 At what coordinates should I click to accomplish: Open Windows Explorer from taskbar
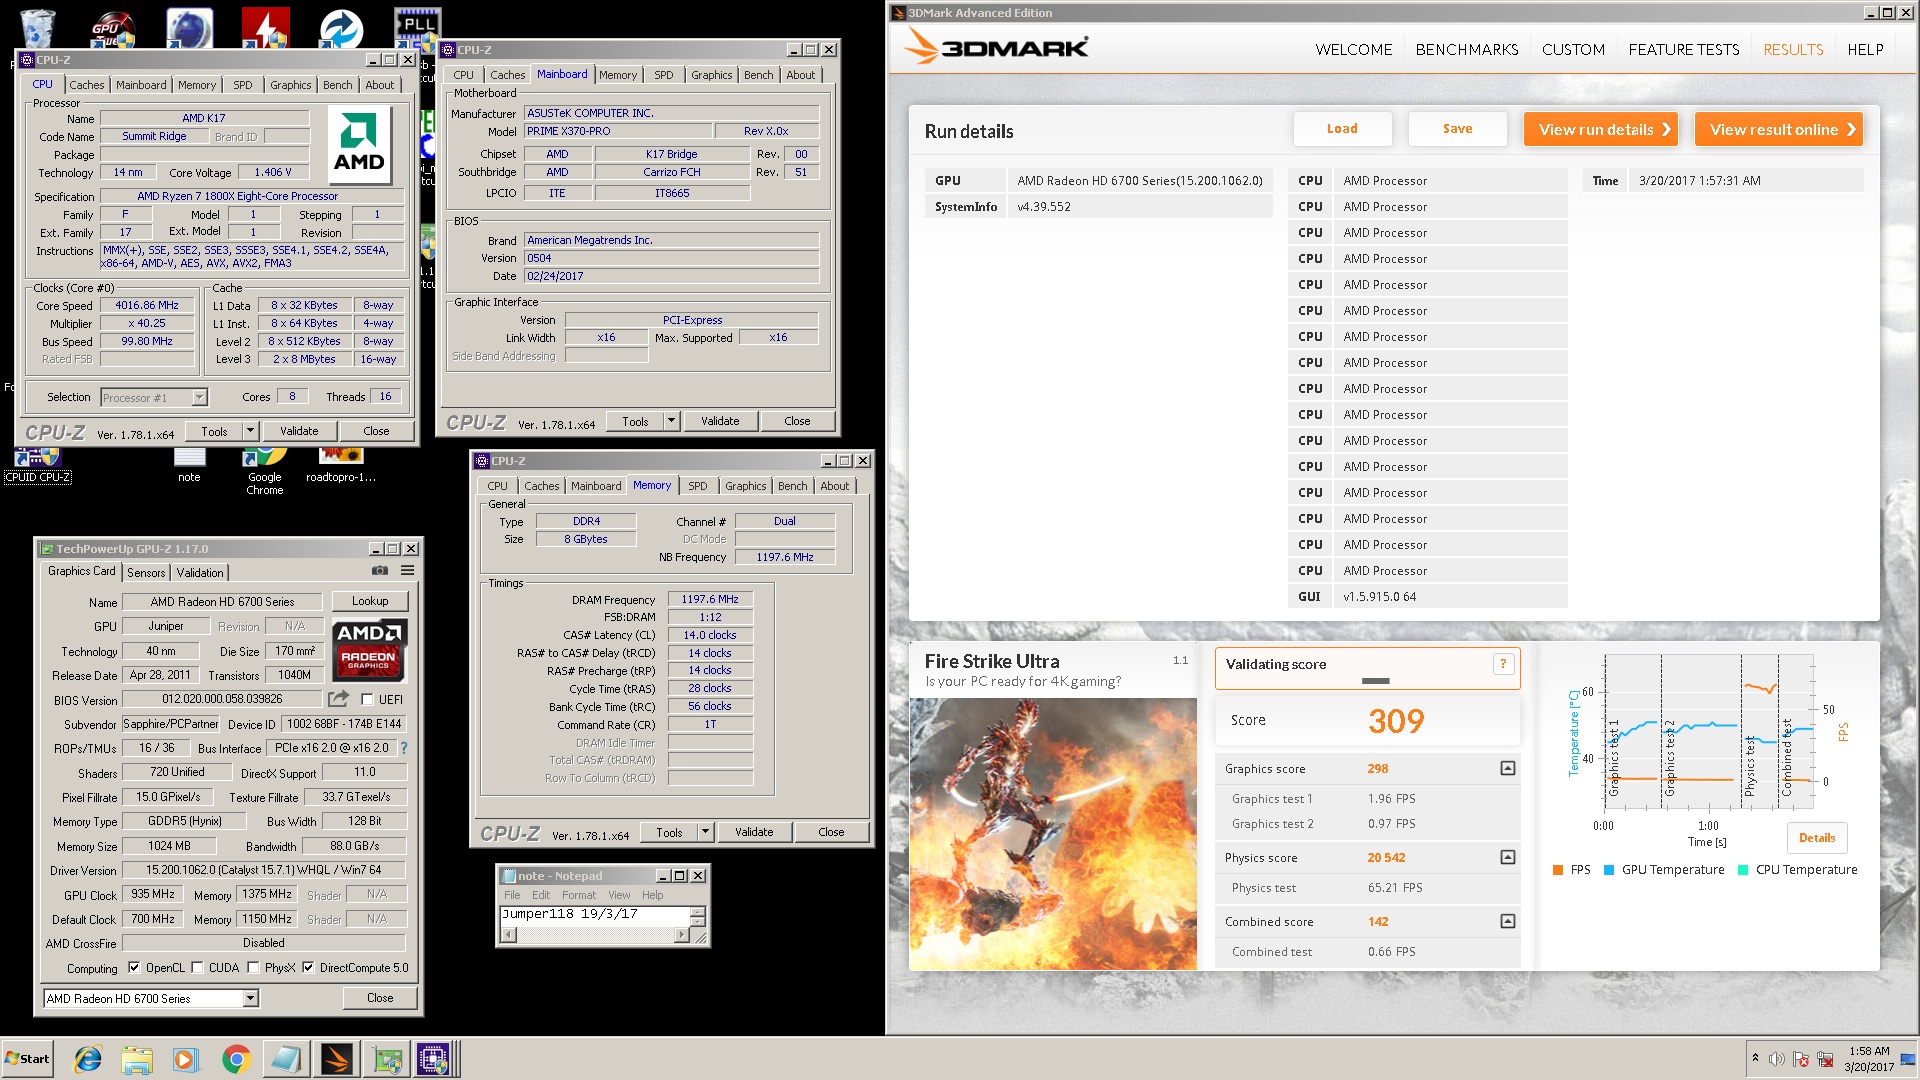pos(137,1059)
